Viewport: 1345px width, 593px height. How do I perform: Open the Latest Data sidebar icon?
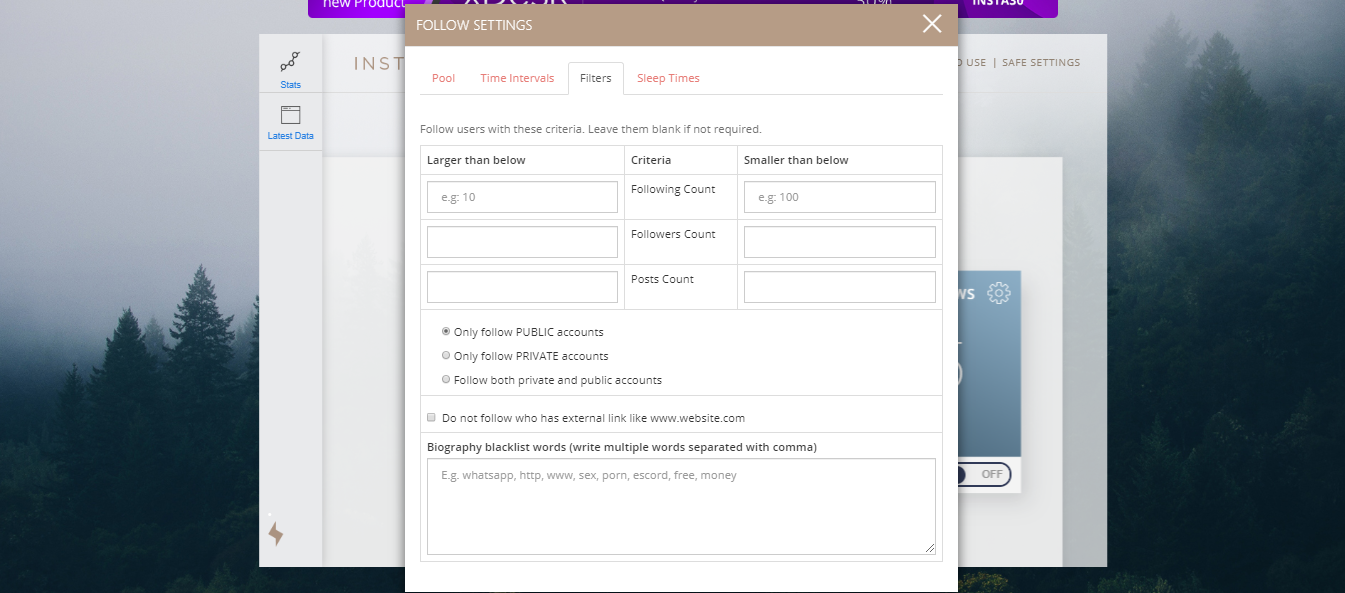[290, 120]
